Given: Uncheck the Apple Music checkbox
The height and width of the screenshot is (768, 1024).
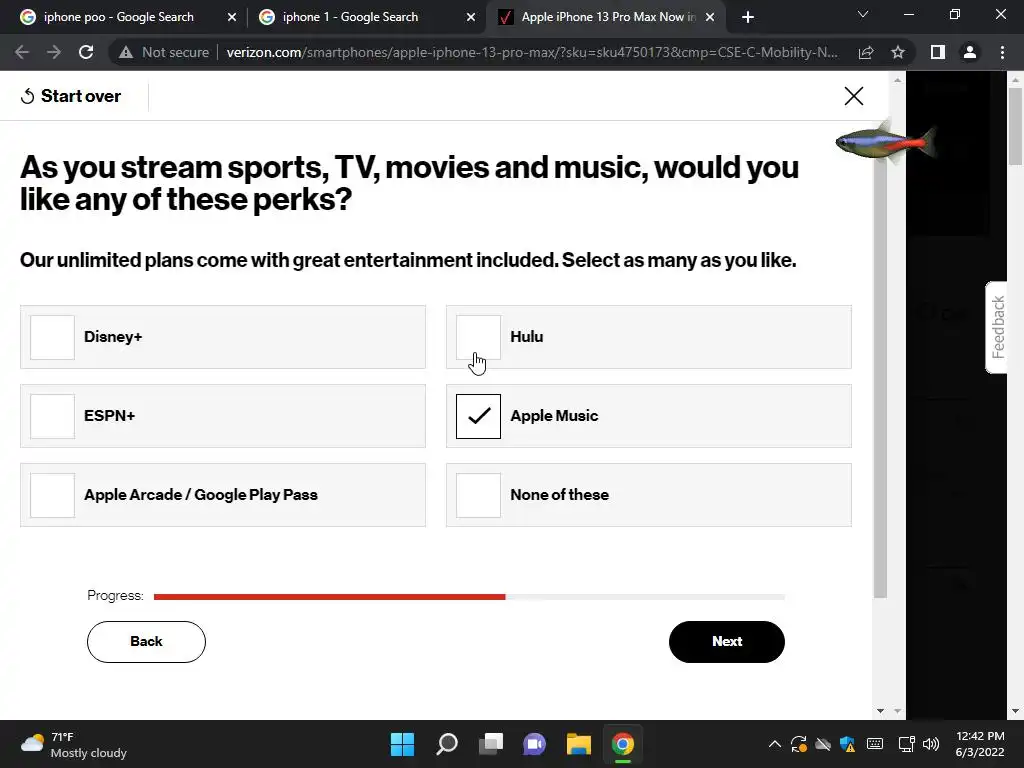Looking at the screenshot, I should [x=478, y=416].
